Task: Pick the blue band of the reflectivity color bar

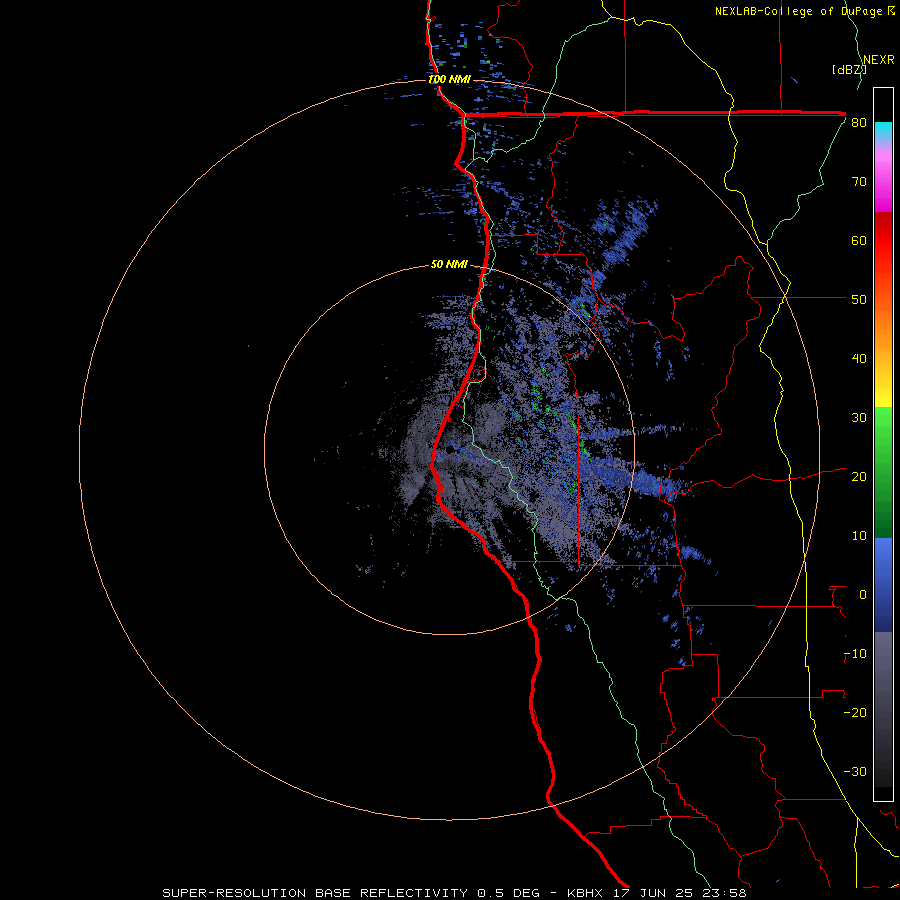Action: click(883, 585)
